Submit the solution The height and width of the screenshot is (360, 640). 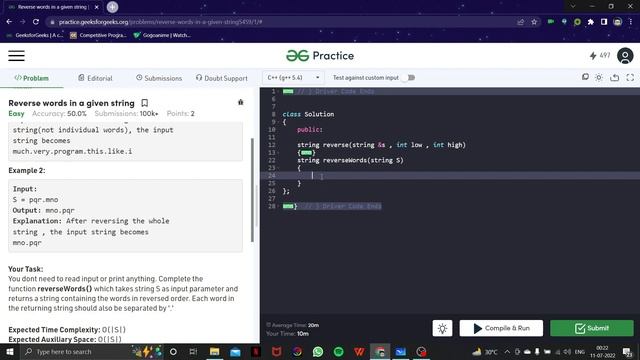pos(592,328)
